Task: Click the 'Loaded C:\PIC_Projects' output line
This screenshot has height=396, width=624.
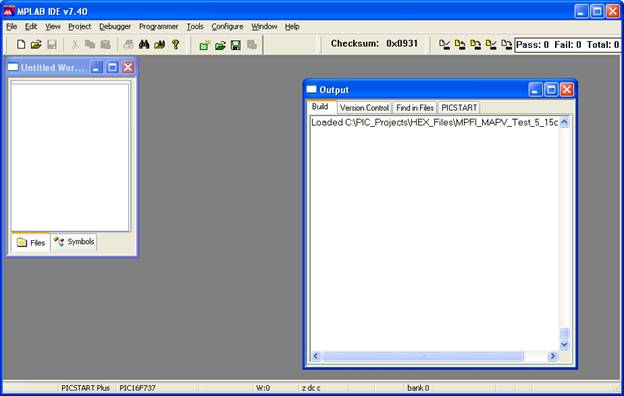Action: (x=435, y=123)
